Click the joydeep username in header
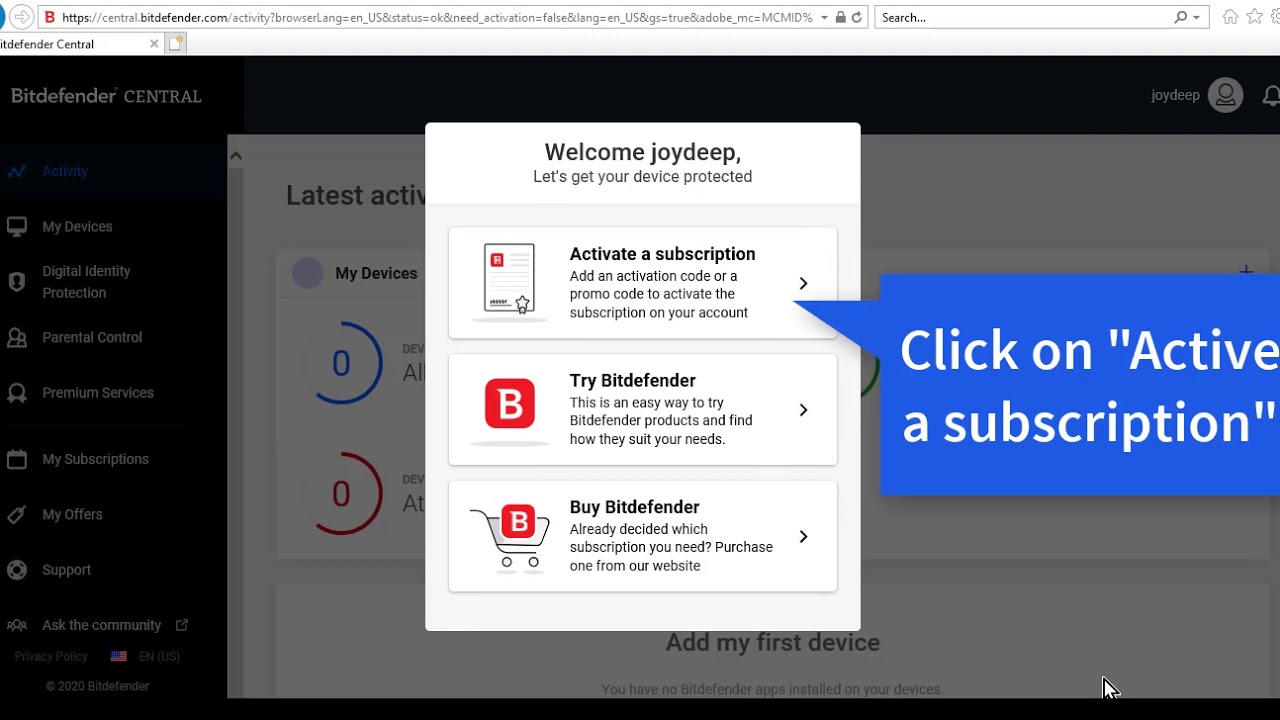Viewport: 1280px width, 720px height. [1175, 96]
